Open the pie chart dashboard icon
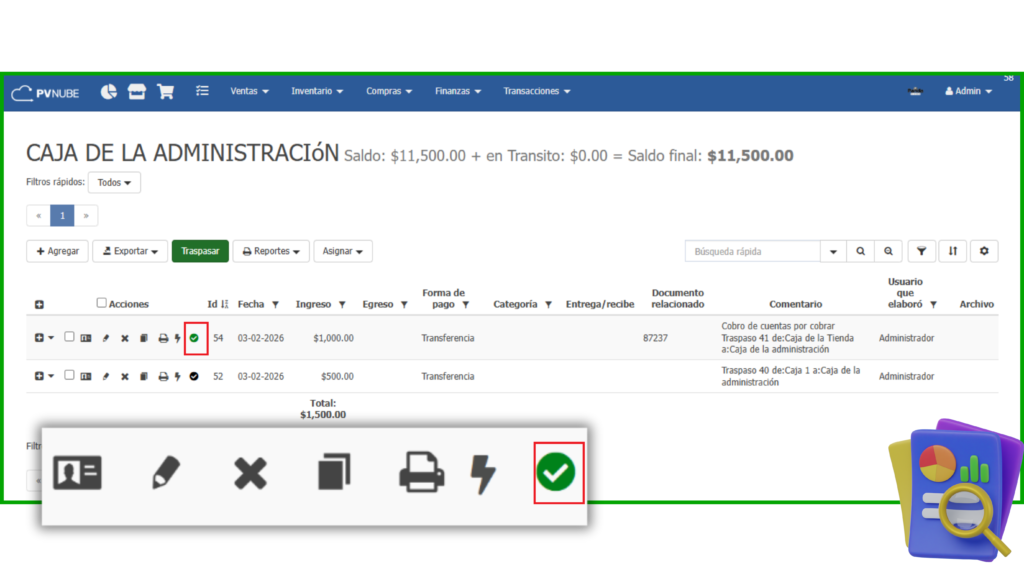The width and height of the screenshot is (1024, 576). (109, 91)
